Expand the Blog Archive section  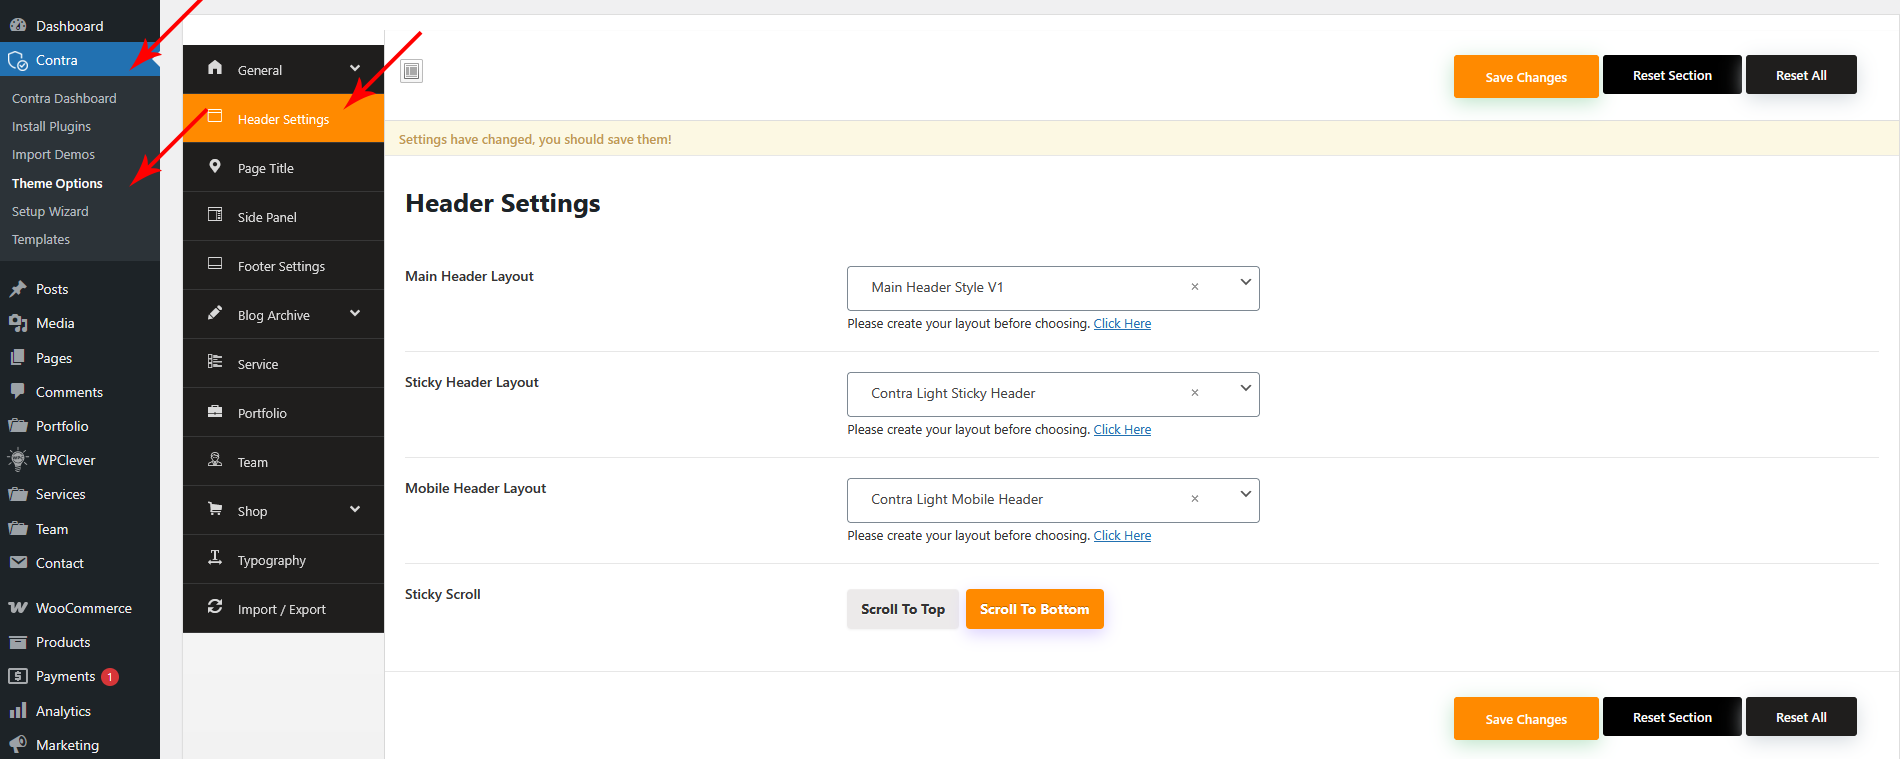[x=355, y=314]
